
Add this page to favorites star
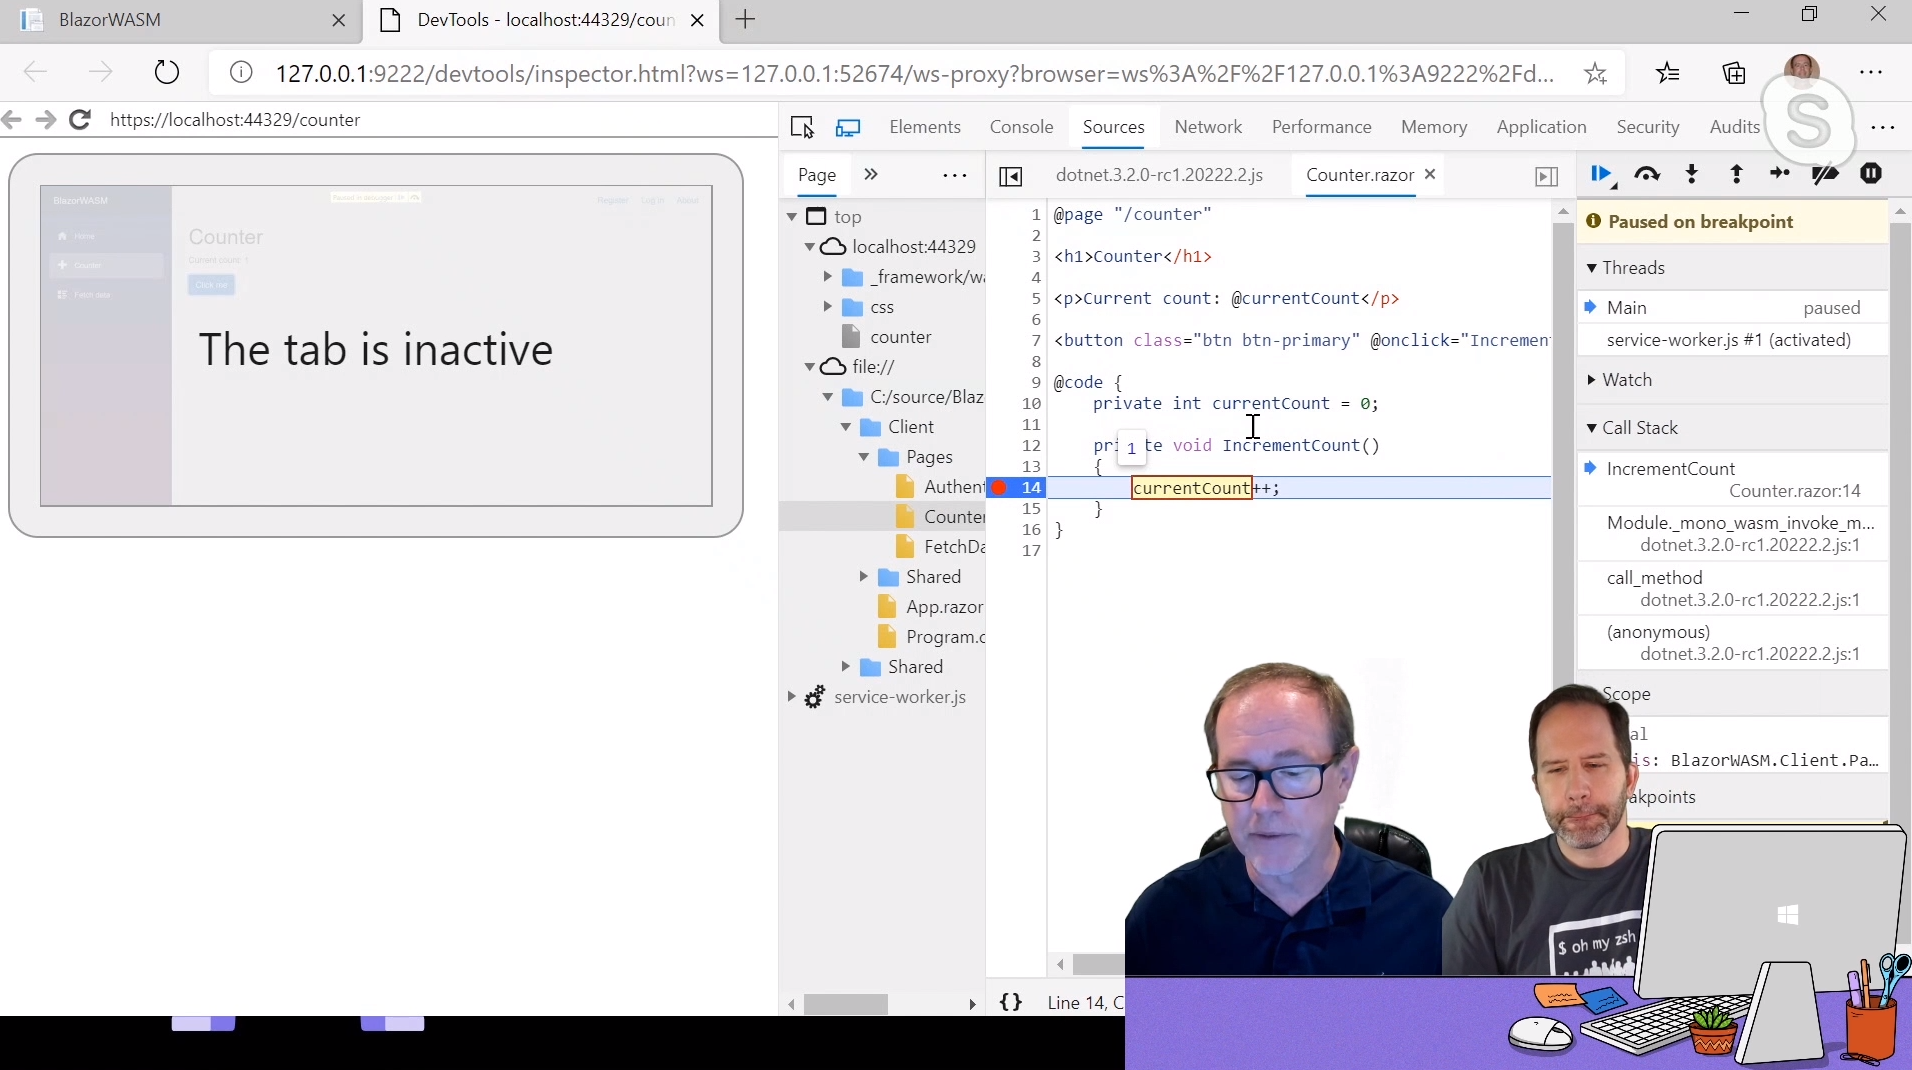click(1595, 73)
